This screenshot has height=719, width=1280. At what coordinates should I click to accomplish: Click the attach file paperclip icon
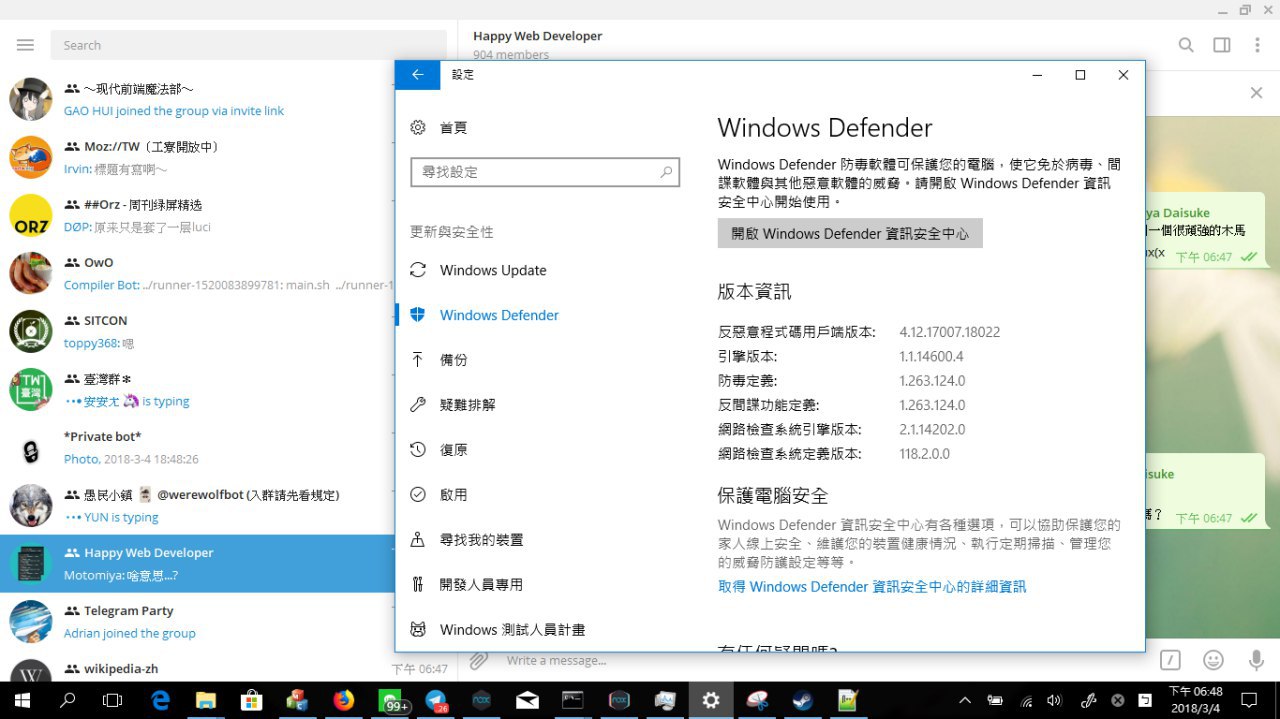pos(479,660)
